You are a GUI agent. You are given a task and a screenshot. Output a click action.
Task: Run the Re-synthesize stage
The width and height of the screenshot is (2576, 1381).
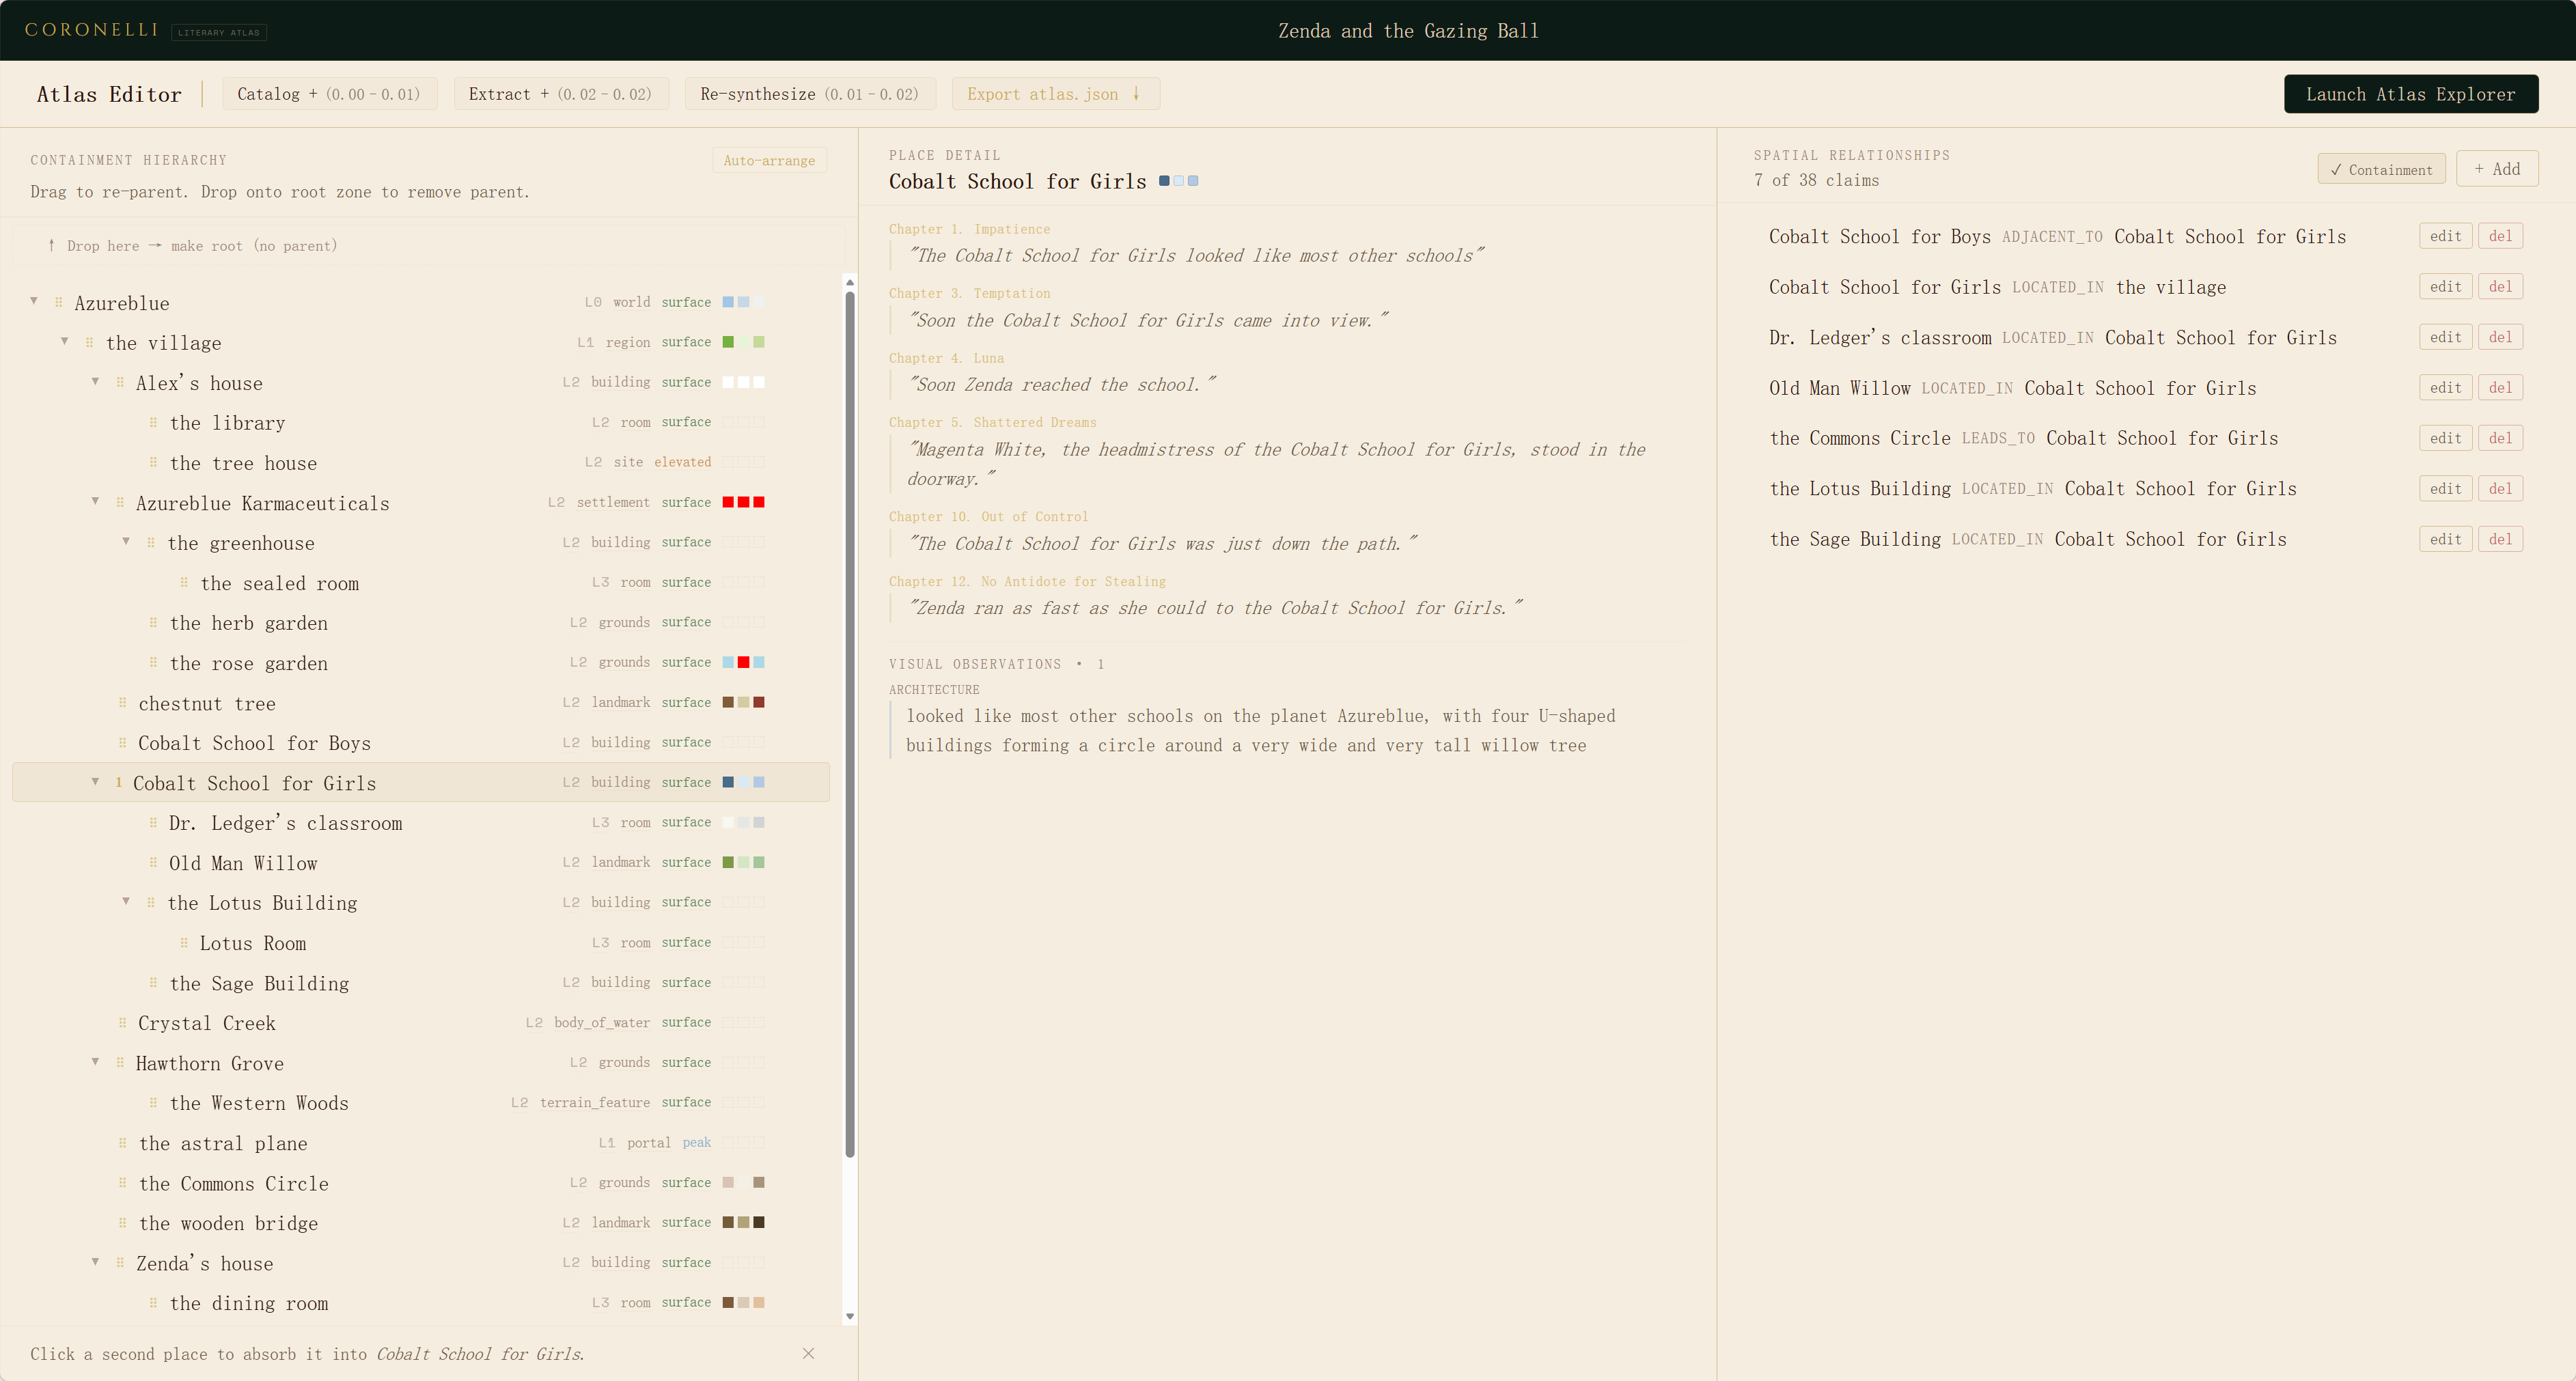(x=809, y=94)
